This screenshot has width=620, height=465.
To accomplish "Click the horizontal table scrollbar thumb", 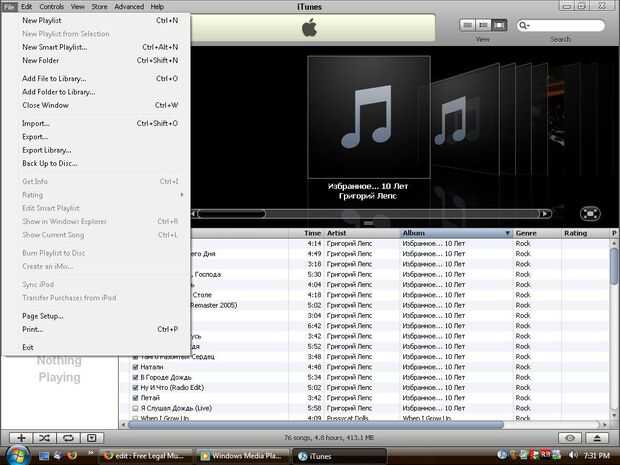I will click(x=316, y=425).
